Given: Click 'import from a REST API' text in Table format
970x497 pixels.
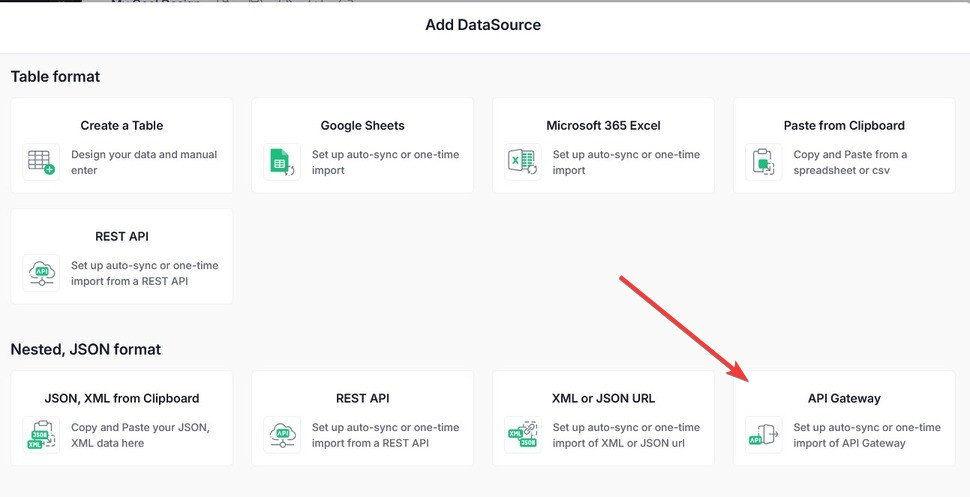Looking at the screenshot, I should point(129,281).
